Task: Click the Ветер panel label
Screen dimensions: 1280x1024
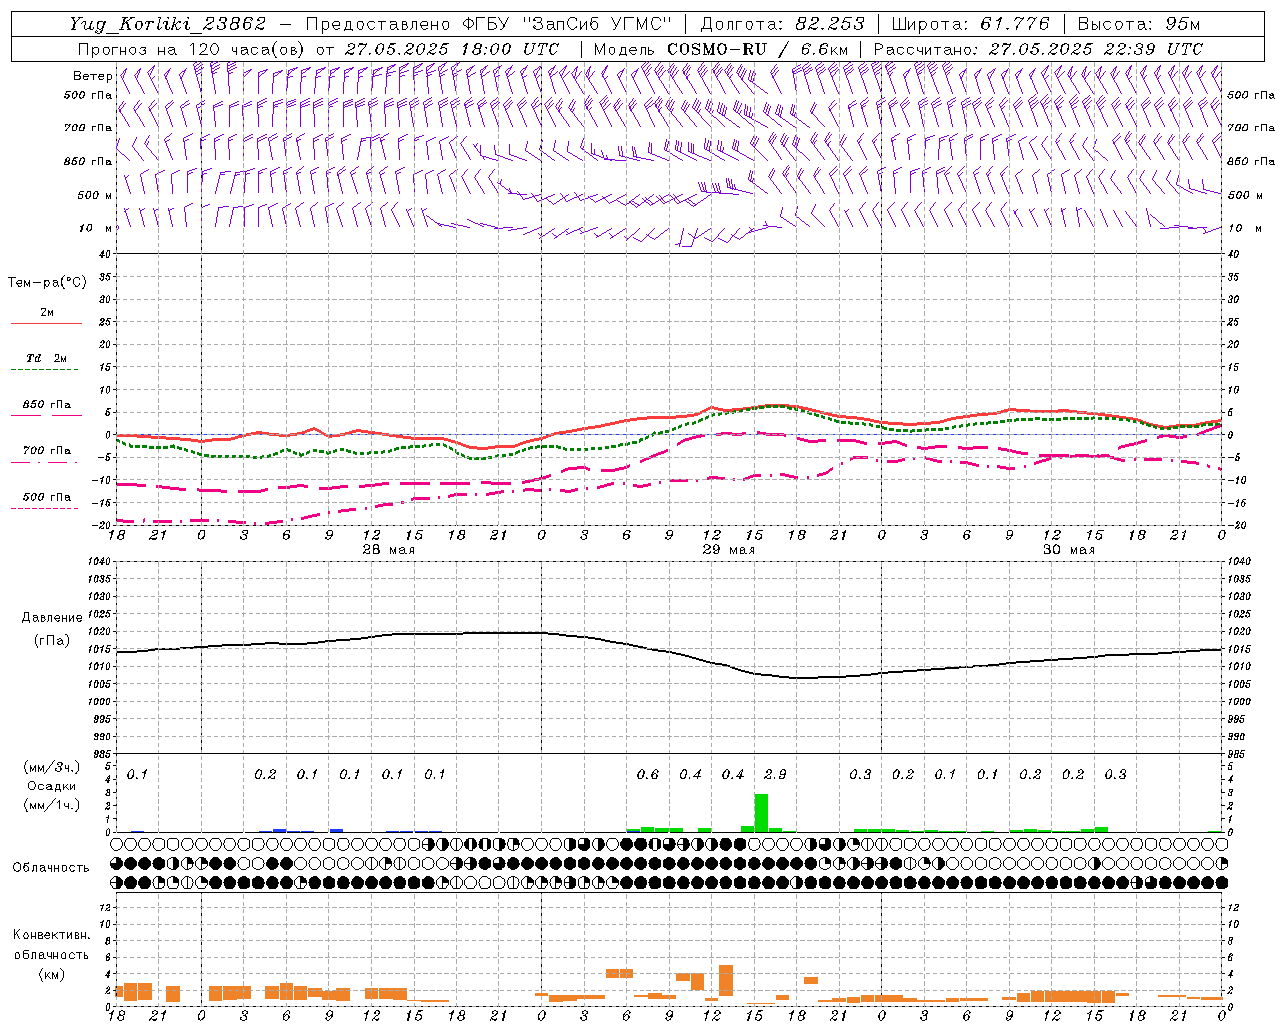Action: [x=92, y=76]
